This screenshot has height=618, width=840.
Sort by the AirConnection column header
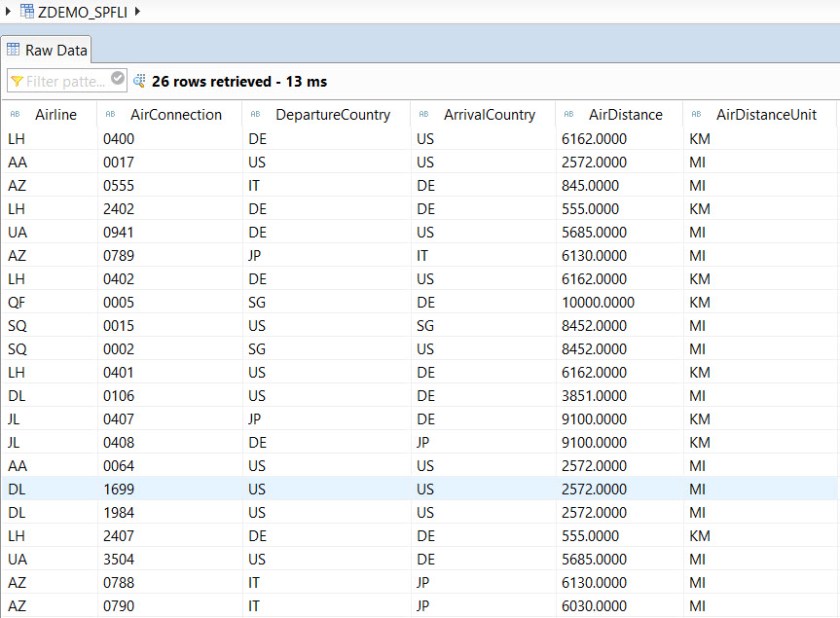[176, 115]
